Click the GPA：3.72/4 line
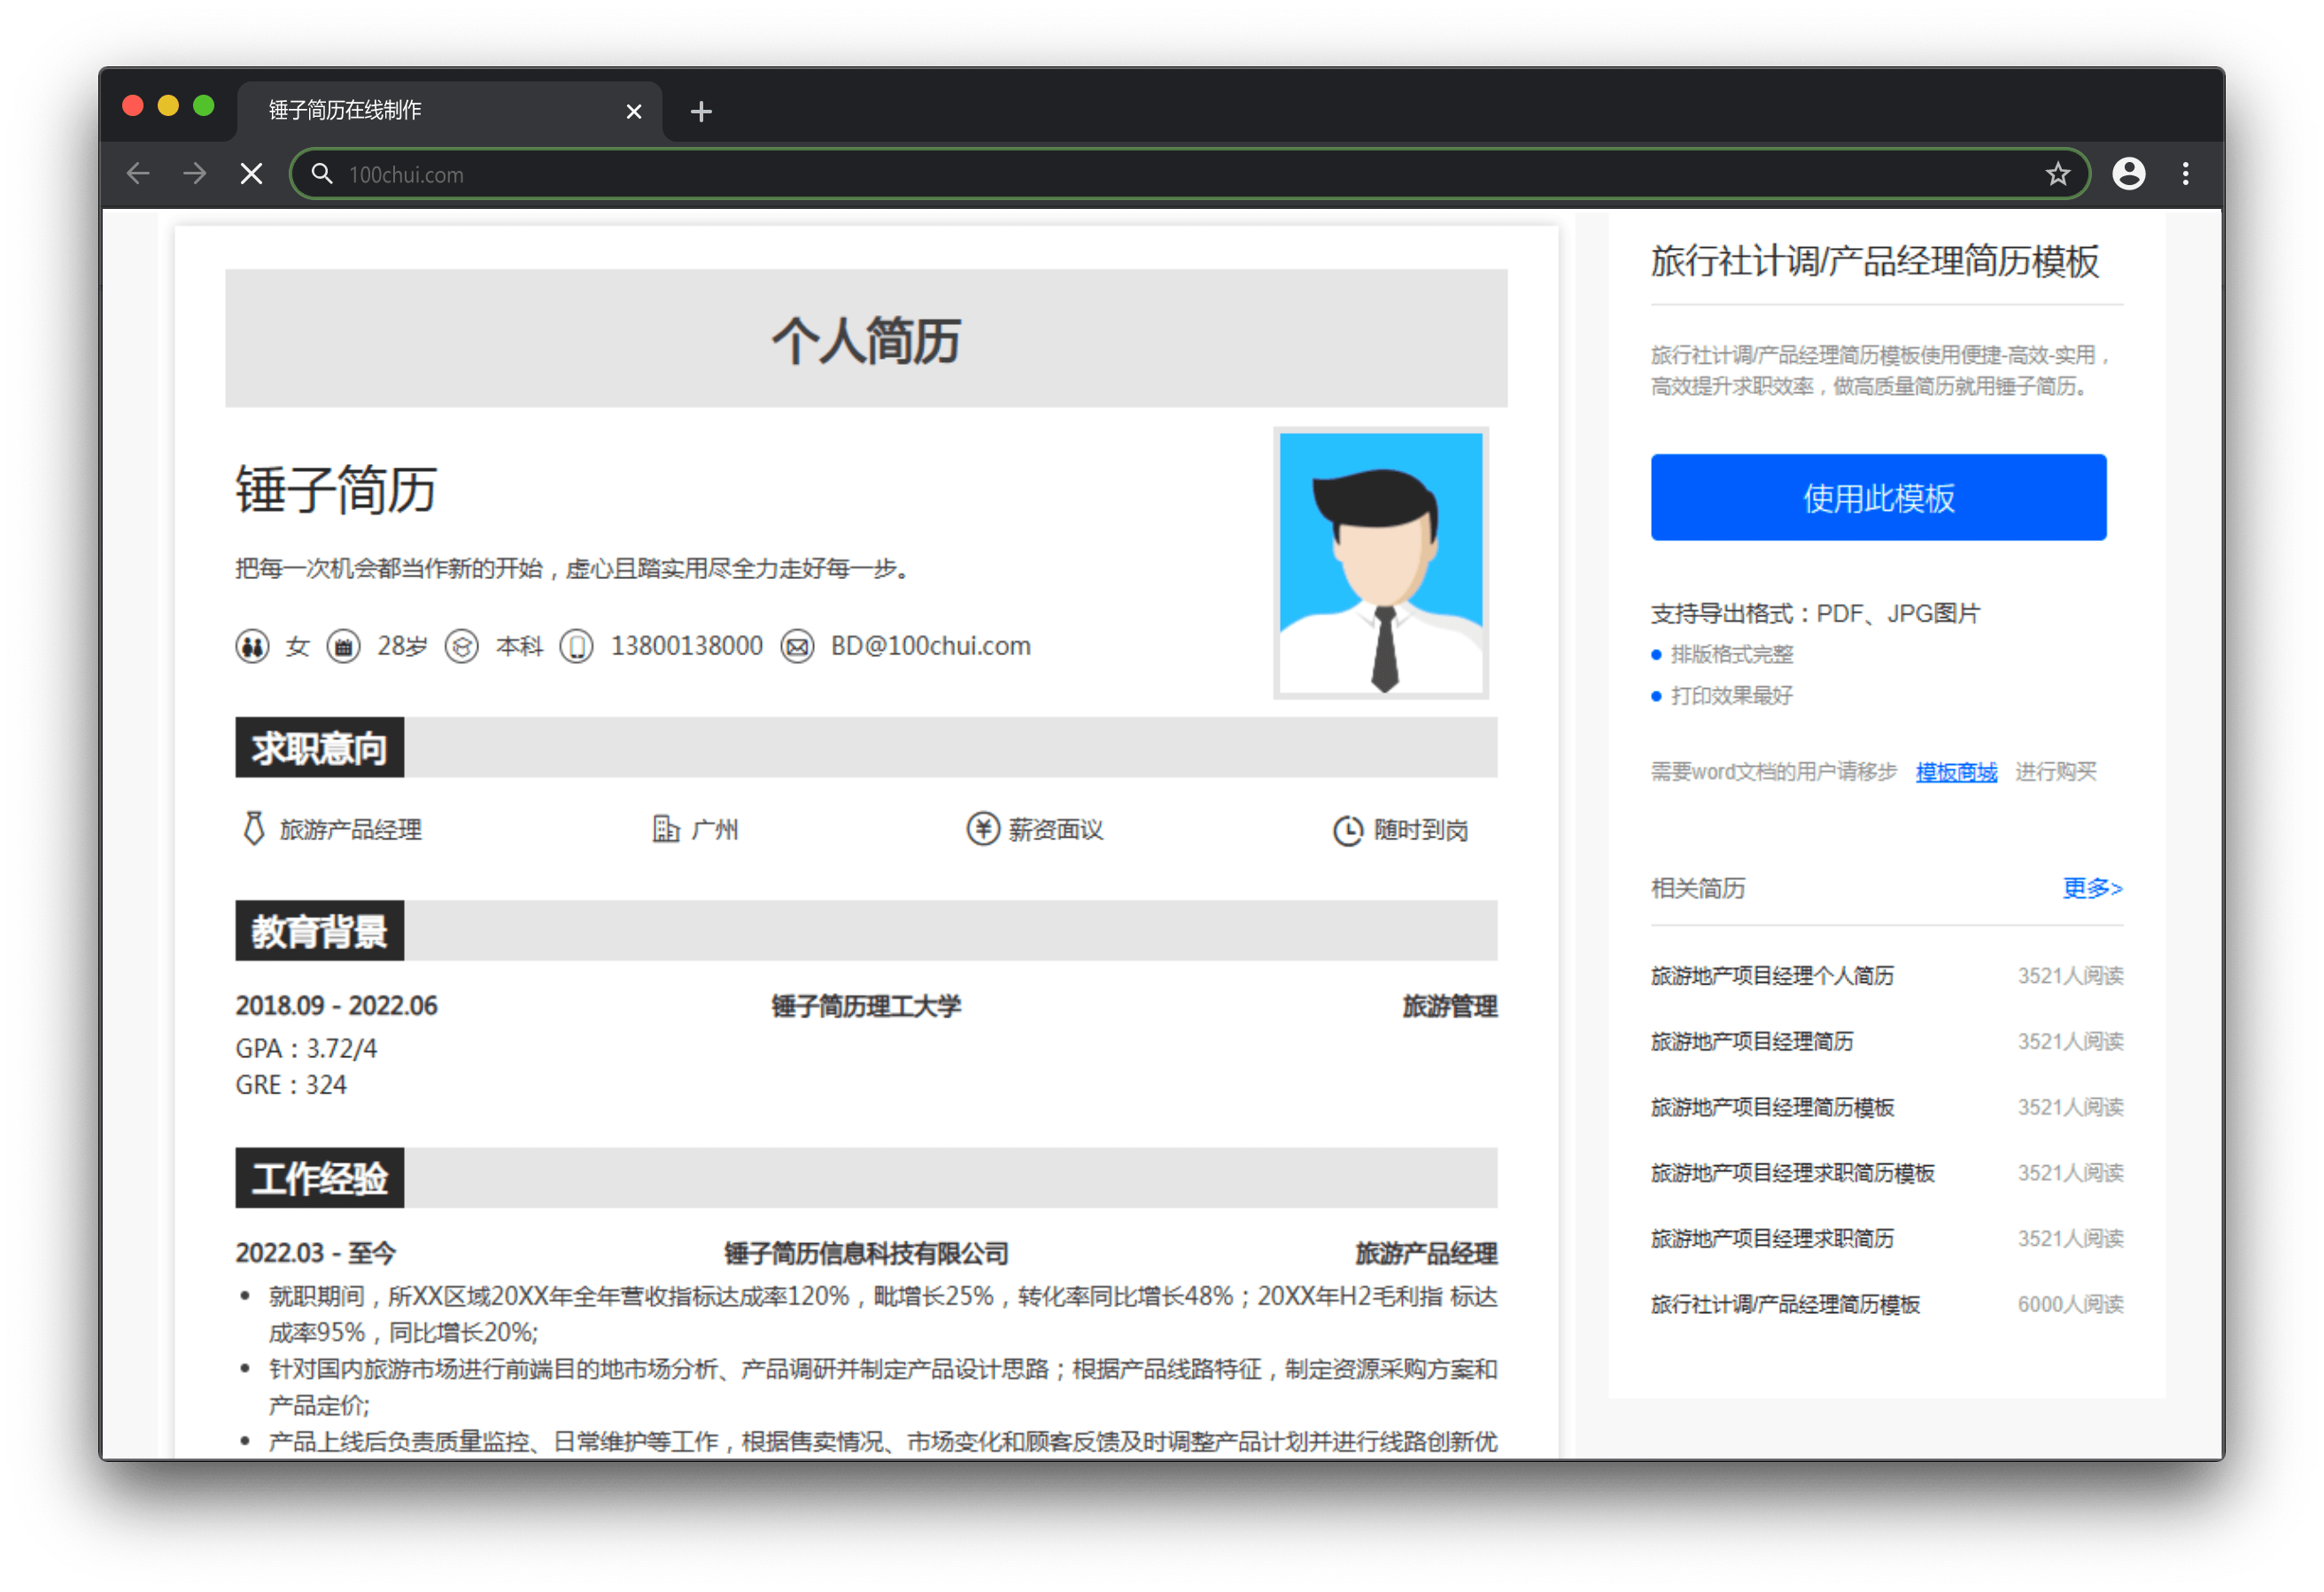Screen dimensions: 2324x1592 point(306,1048)
